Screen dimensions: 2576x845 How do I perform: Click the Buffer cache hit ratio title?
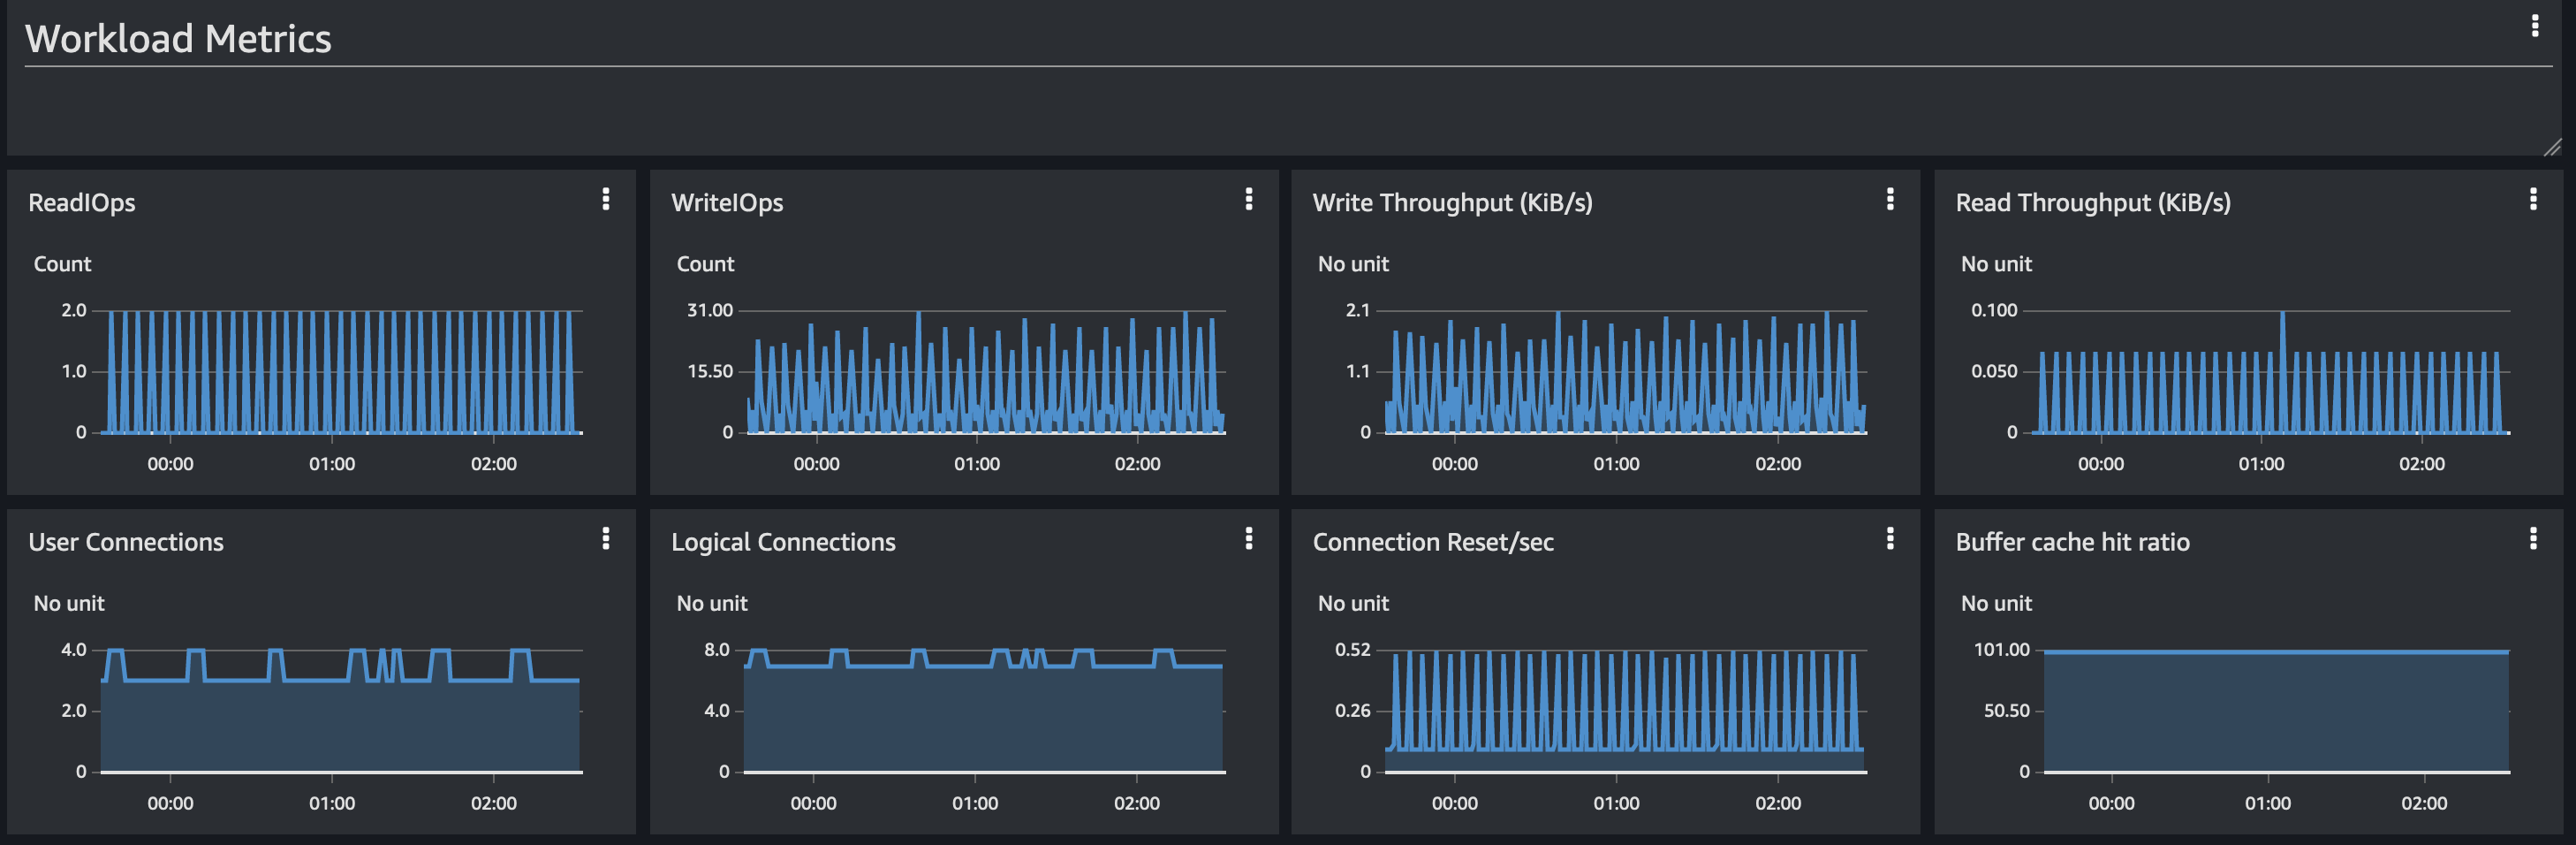(x=2072, y=542)
